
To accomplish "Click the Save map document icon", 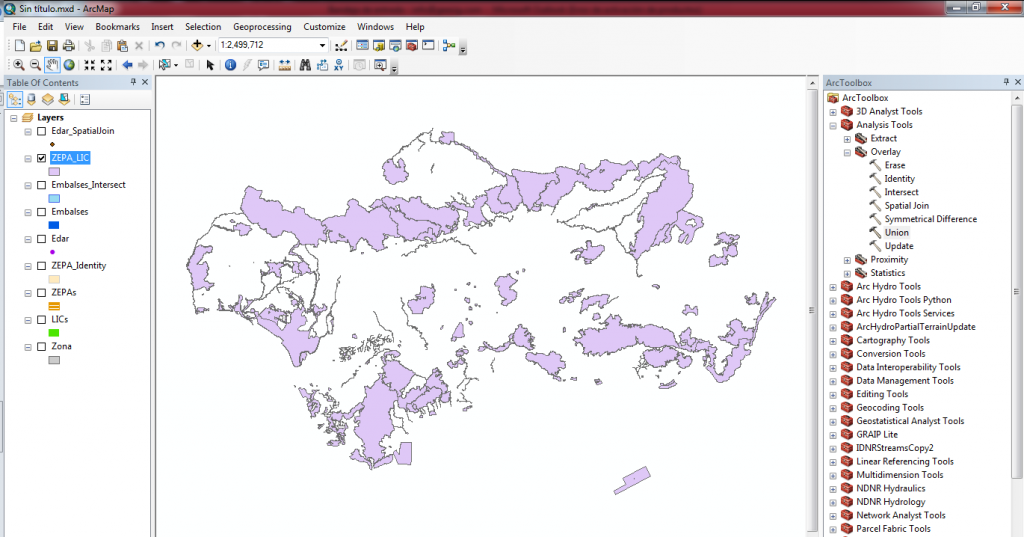I will coord(52,46).
